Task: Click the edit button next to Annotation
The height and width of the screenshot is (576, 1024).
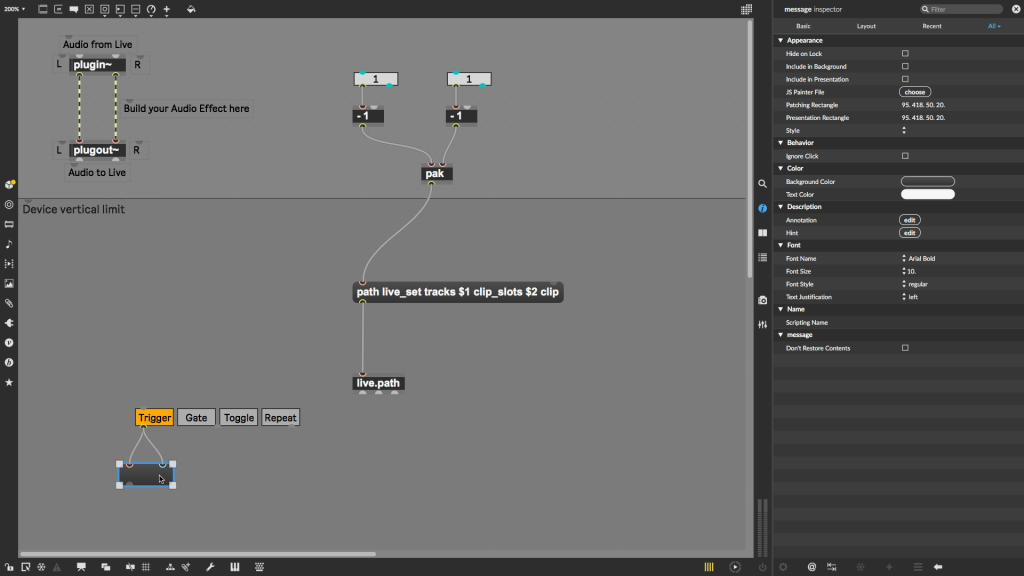Action: coord(910,220)
